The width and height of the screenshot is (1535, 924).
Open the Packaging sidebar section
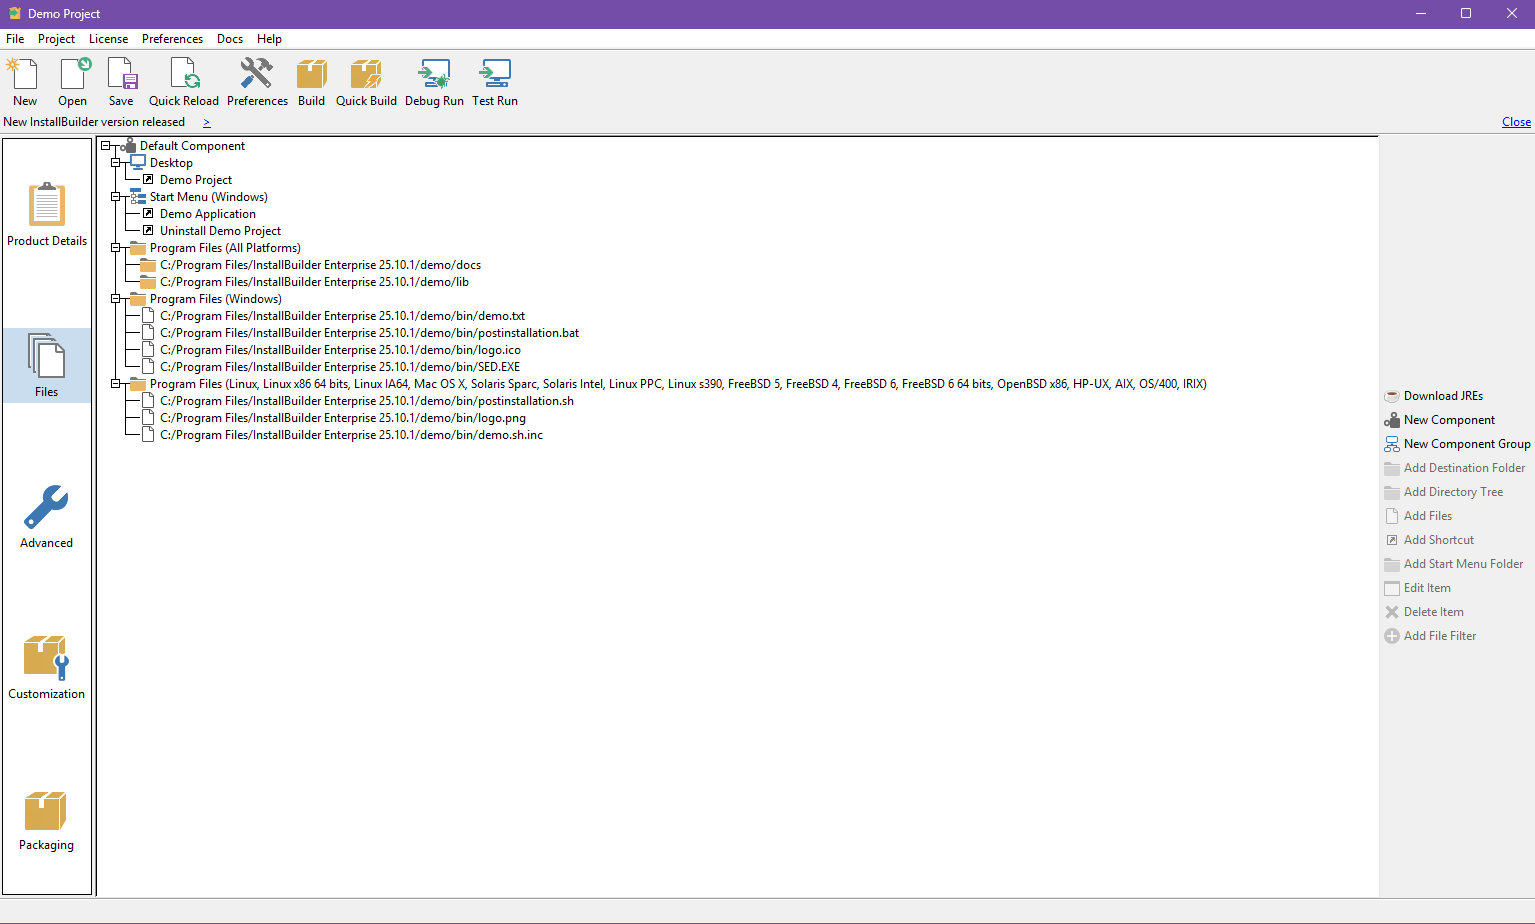(47, 820)
